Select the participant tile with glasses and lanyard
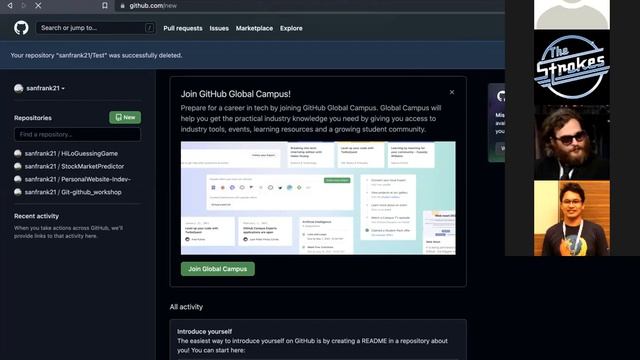This screenshot has height=360, width=640. 572,218
